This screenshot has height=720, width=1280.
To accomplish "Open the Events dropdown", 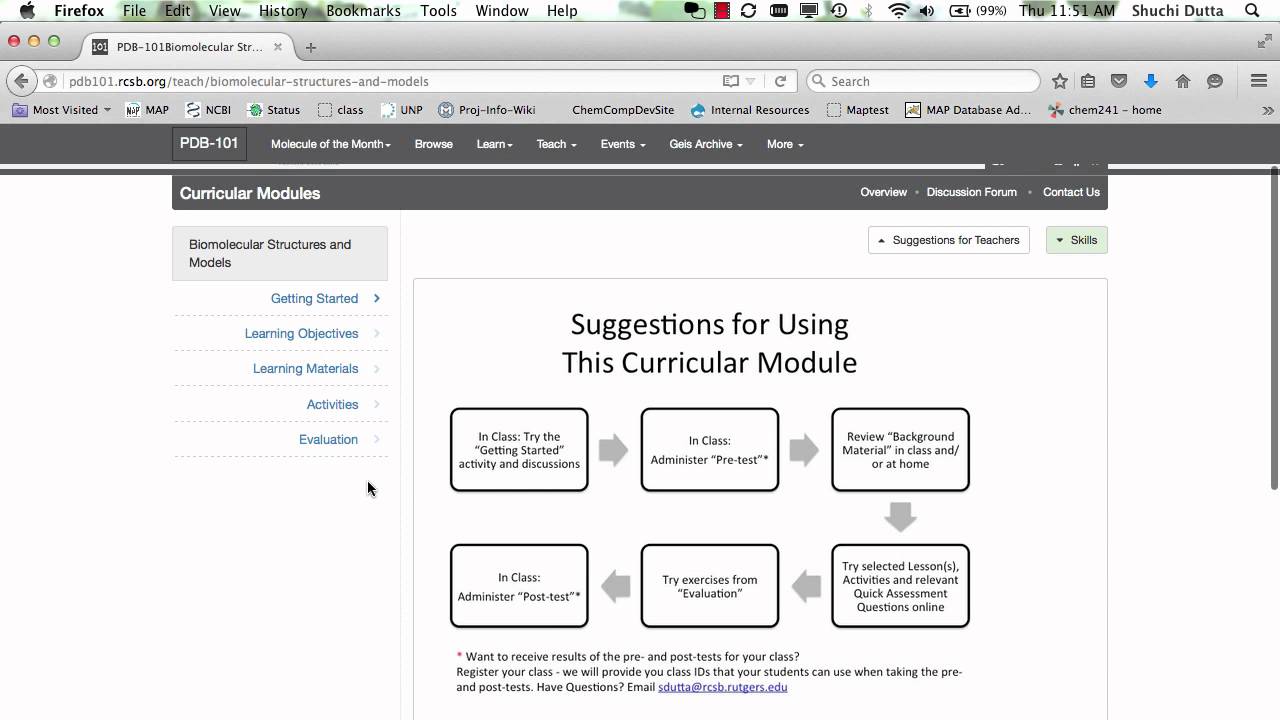I will [622, 144].
